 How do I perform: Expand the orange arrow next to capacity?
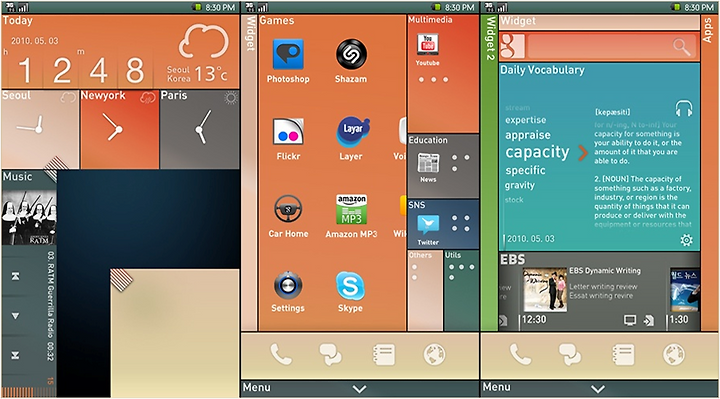point(583,153)
